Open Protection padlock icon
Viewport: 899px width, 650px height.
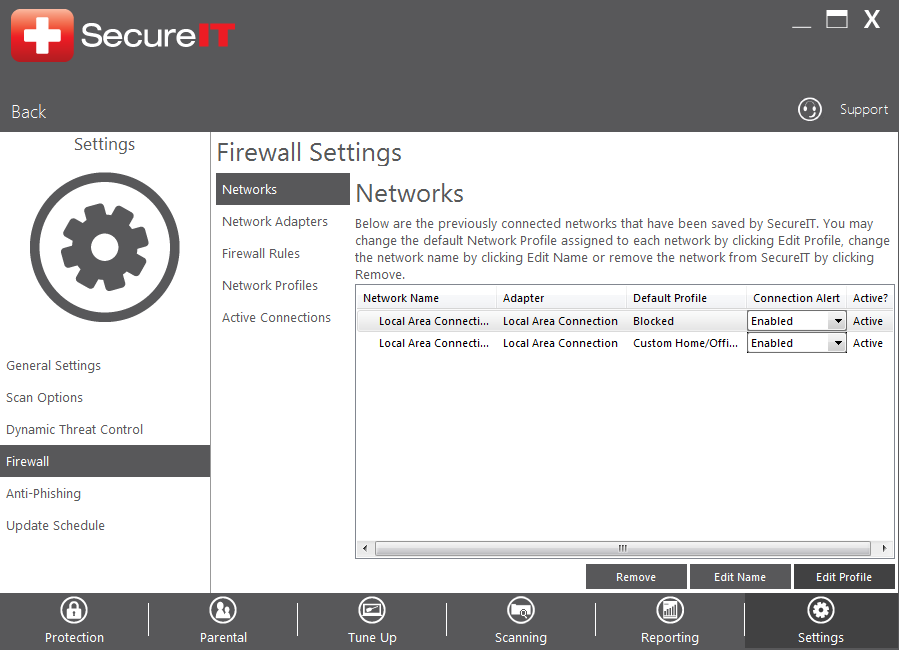[74, 610]
